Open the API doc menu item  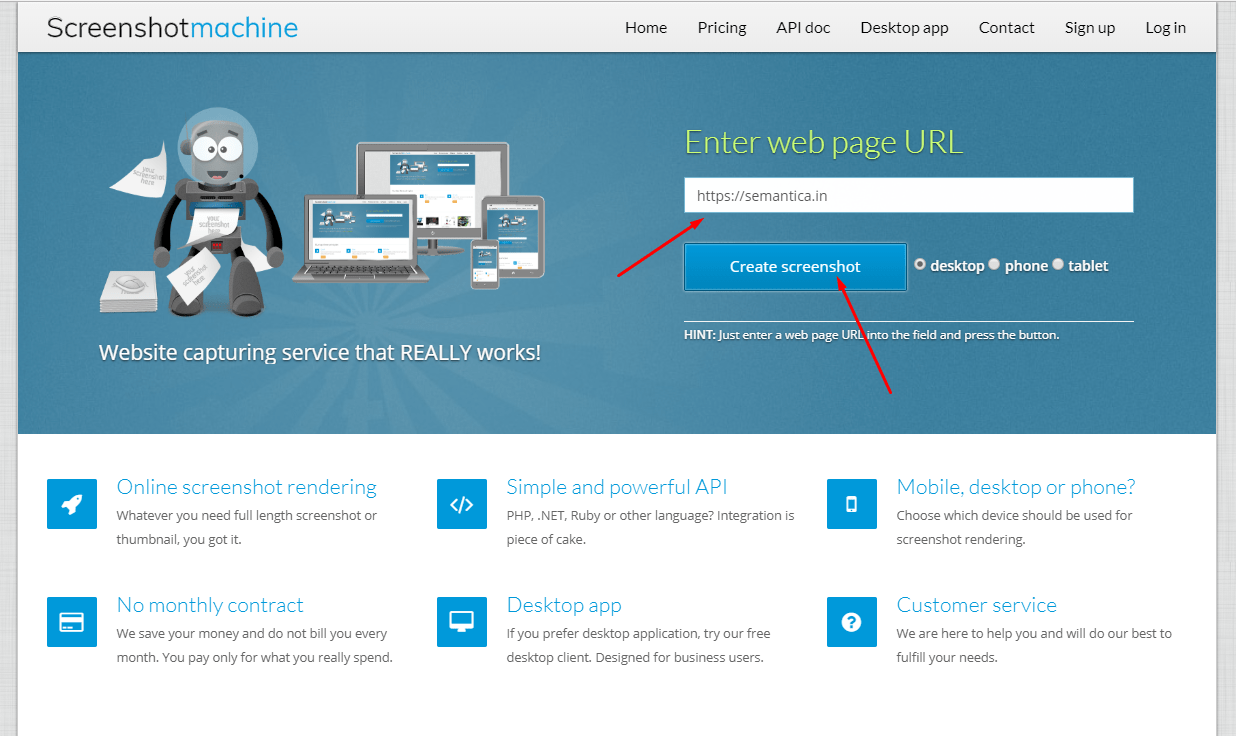pyautogui.click(x=803, y=28)
